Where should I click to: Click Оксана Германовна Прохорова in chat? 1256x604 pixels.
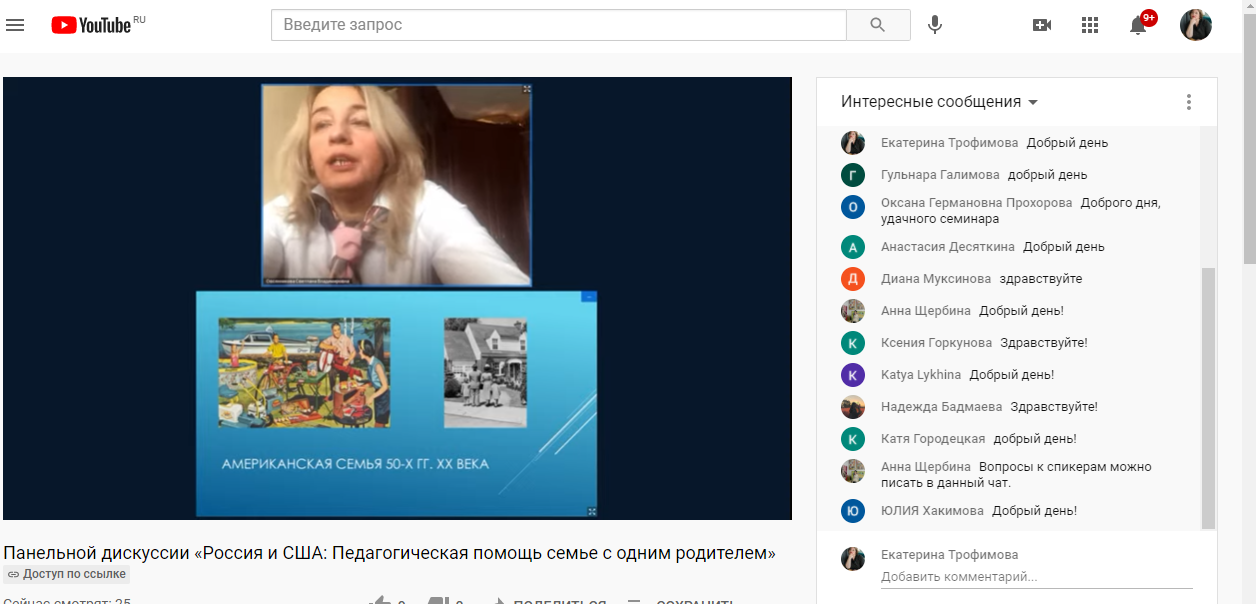tap(976, 203)
